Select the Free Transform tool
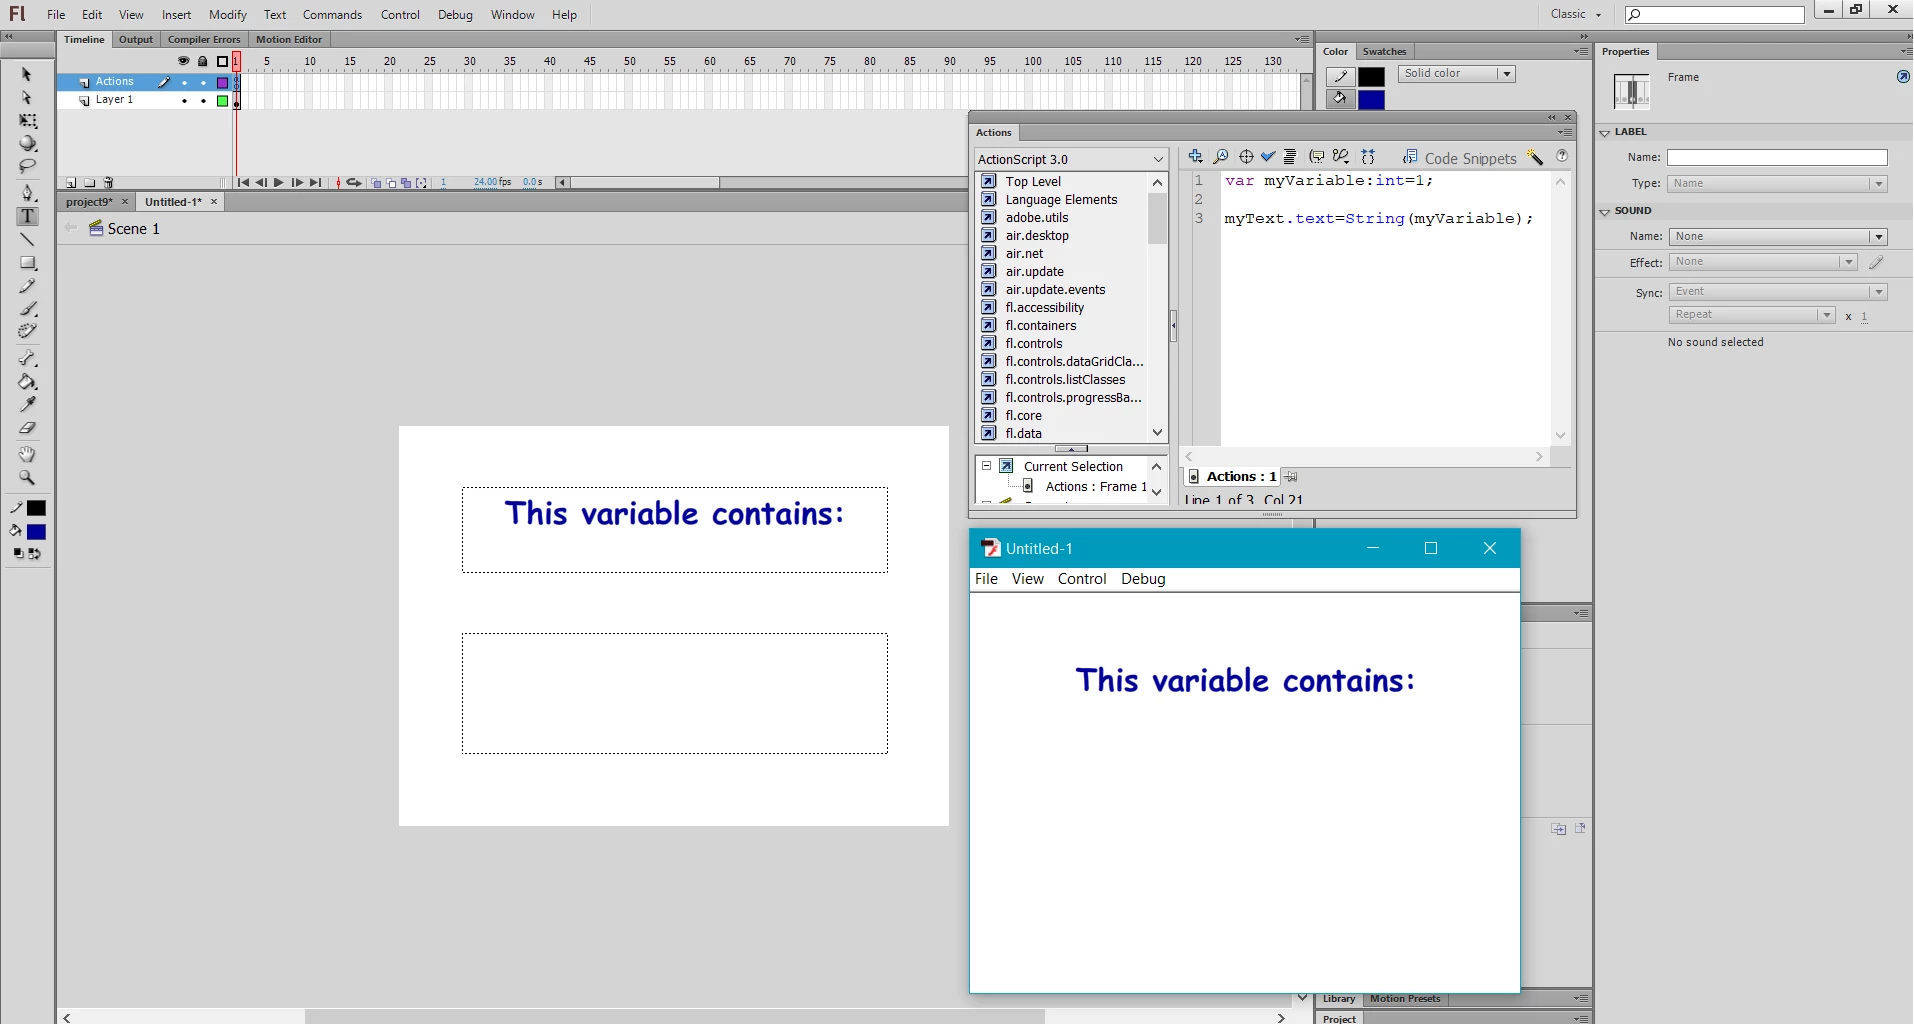Image resolution: width=1914 pixels, height=1024 pixels. [x=27, y=121]
